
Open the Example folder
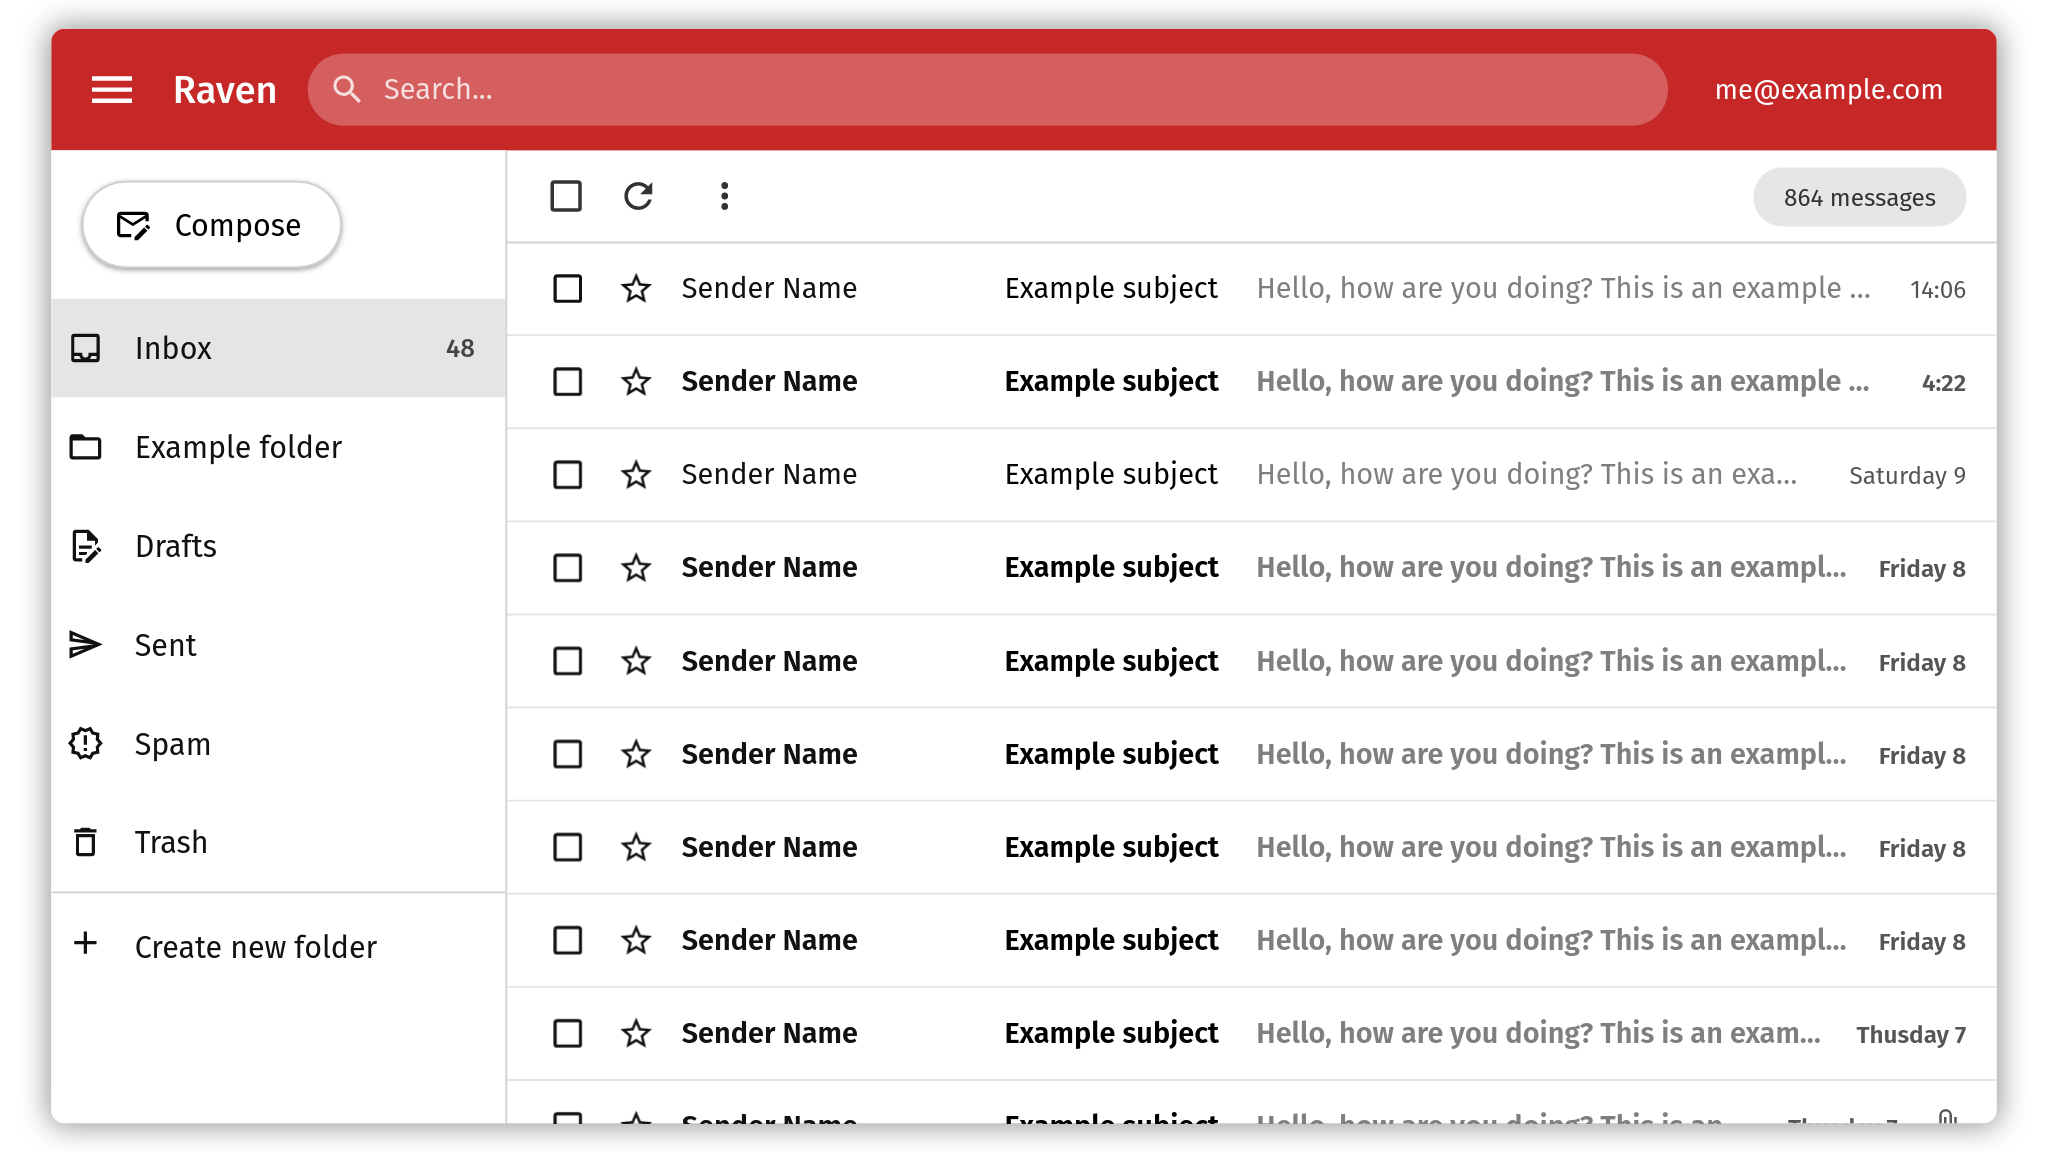(238, 447)
